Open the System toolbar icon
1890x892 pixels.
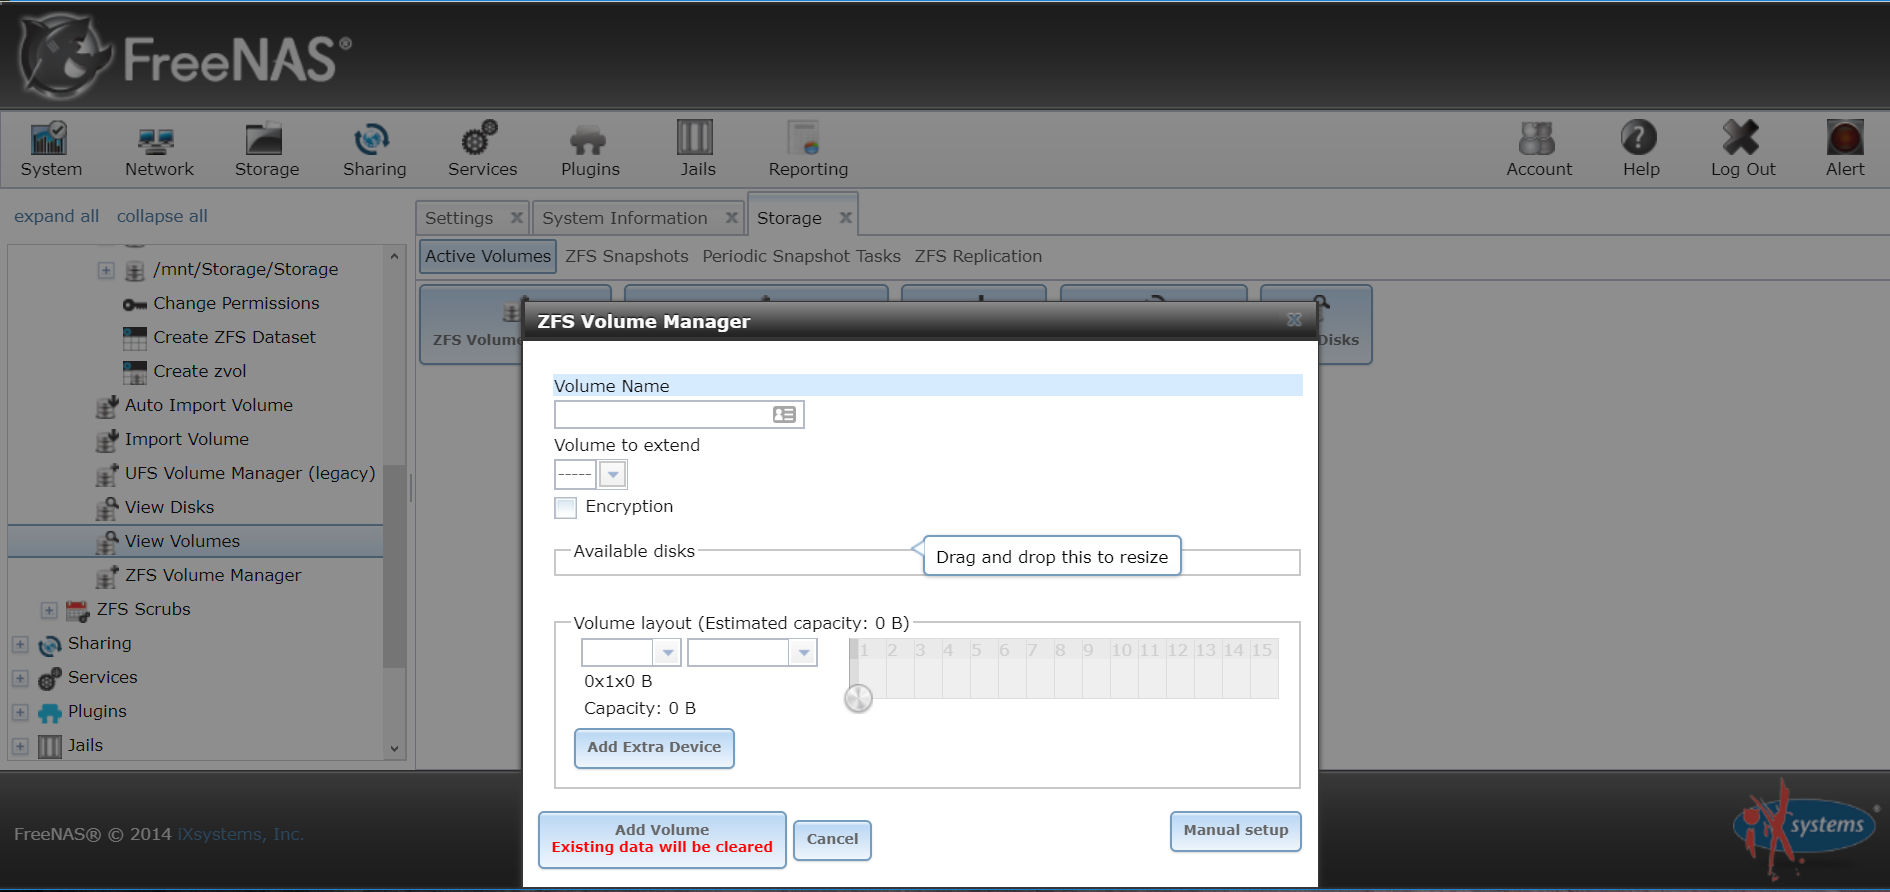pyautogui.click(x=51, y=139)
